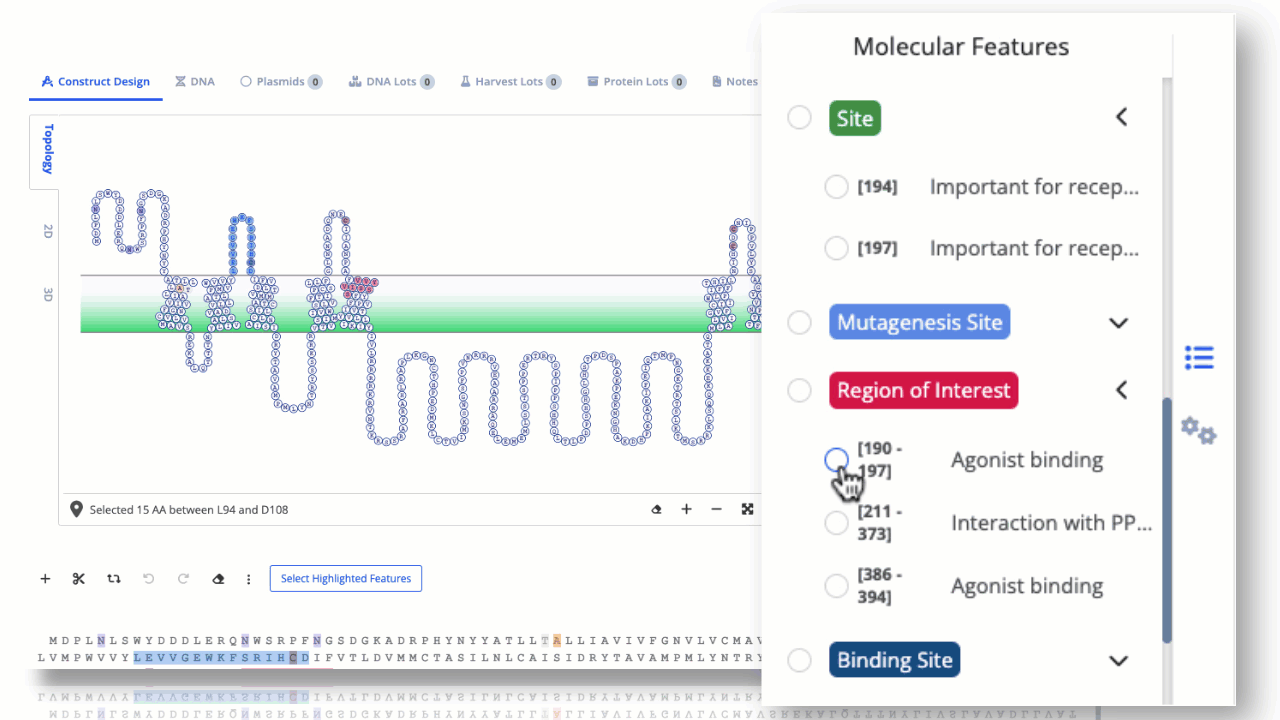Click the recombination swap icon in toolbar

pos(113,578)
